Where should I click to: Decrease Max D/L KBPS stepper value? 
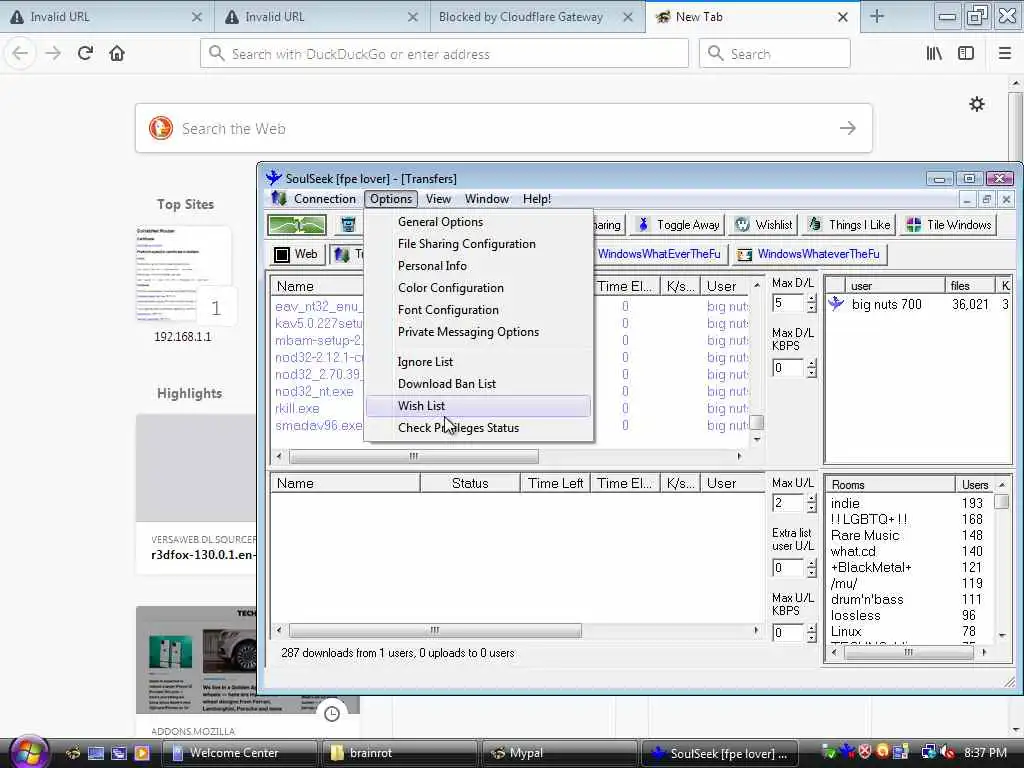tap(812, 373)
